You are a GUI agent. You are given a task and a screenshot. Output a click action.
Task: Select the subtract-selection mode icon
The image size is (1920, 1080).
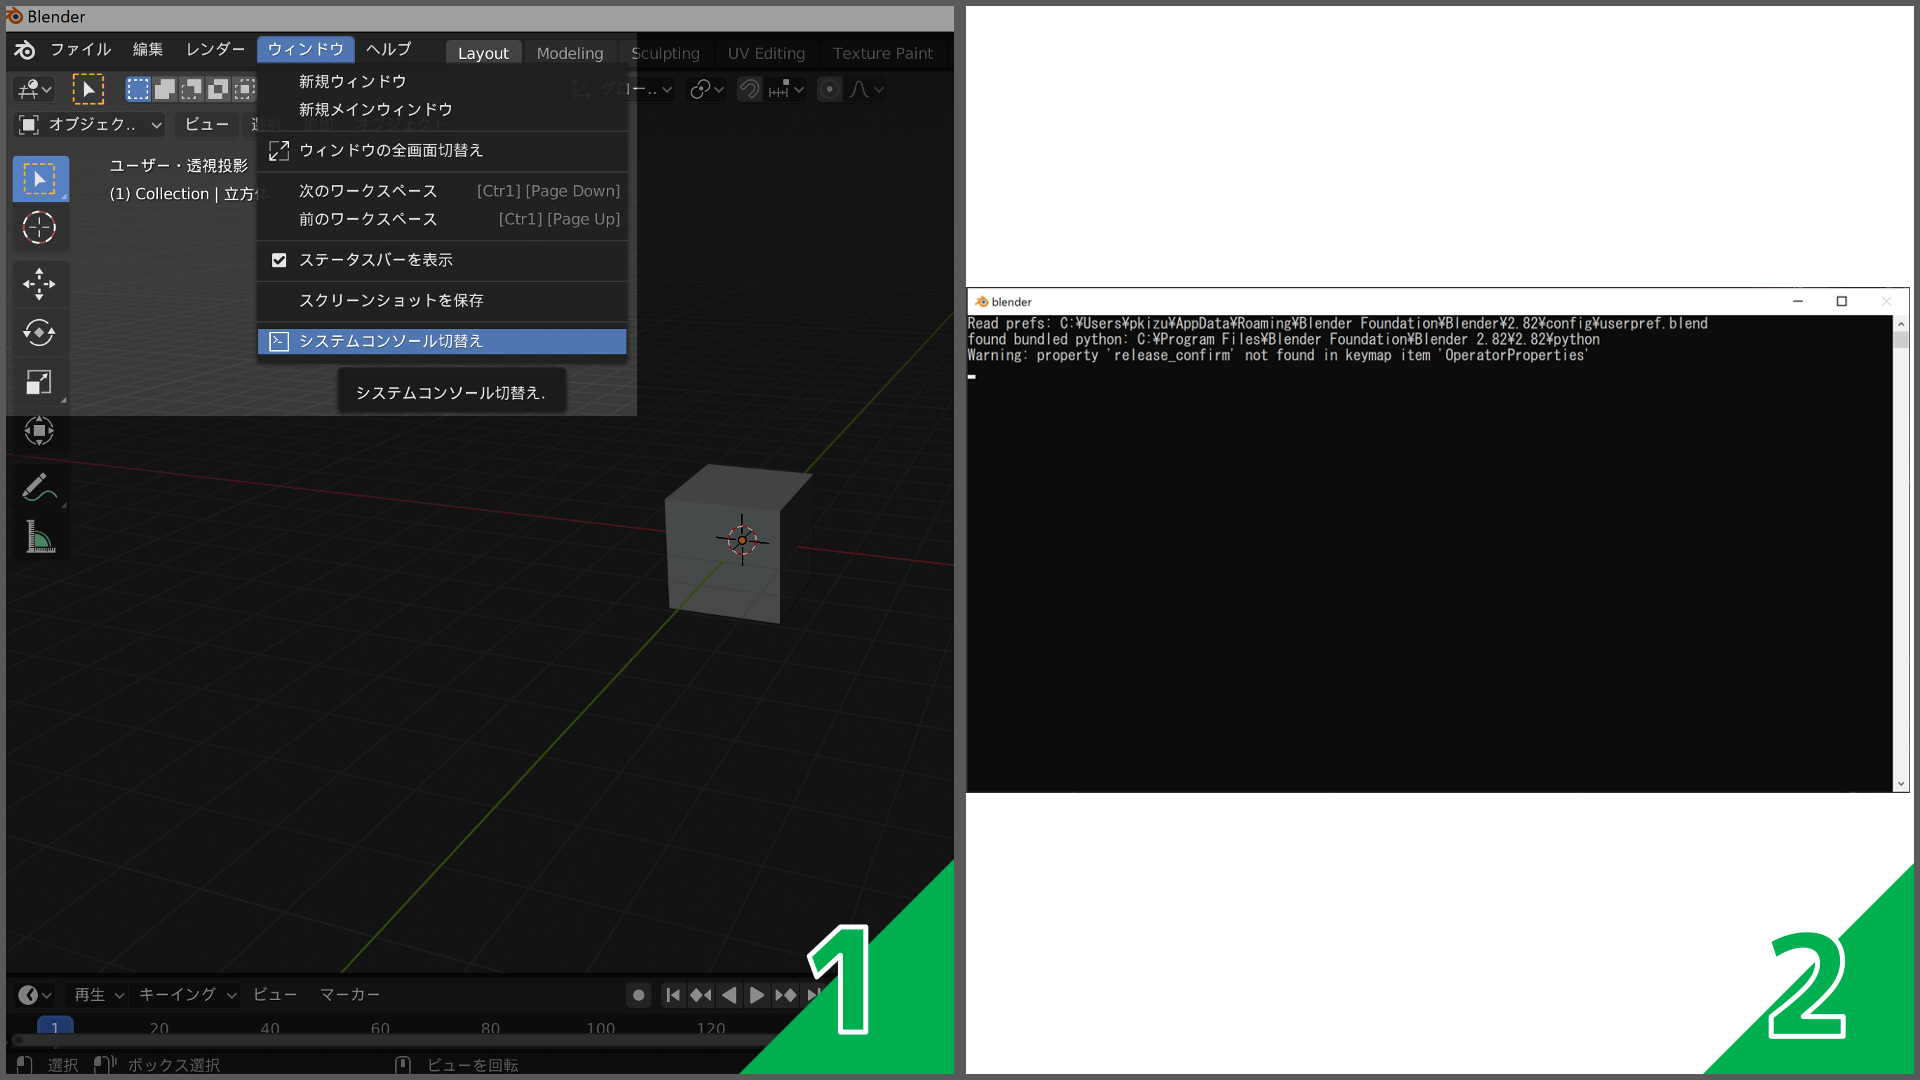(191, 89)
